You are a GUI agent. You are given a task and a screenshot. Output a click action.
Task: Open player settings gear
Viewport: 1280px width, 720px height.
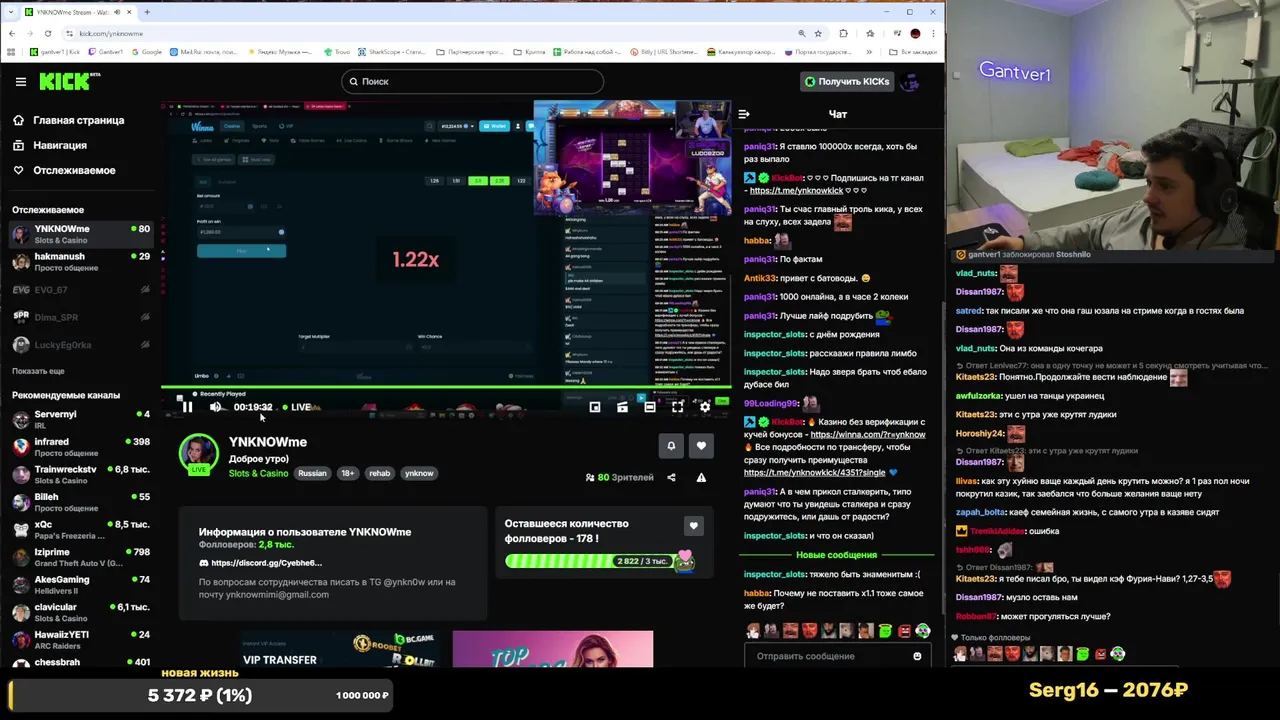[x=705, y=407]
